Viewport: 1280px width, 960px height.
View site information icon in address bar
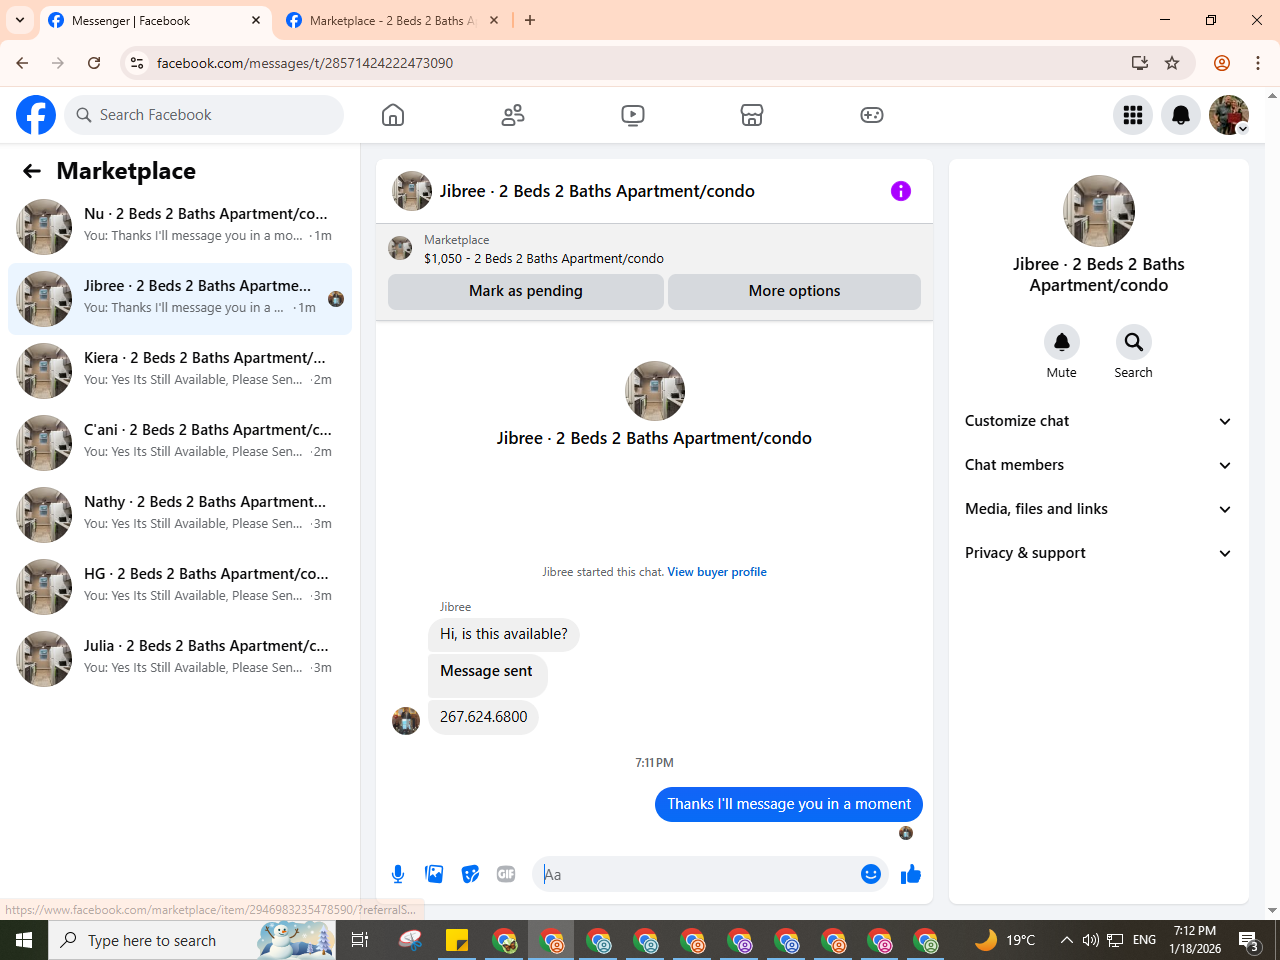tap(137, 63)
